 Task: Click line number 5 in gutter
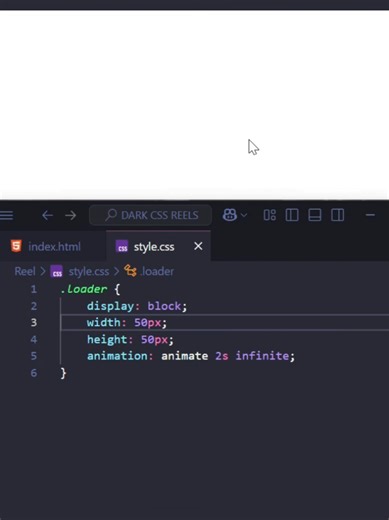(x=34, y=356)
